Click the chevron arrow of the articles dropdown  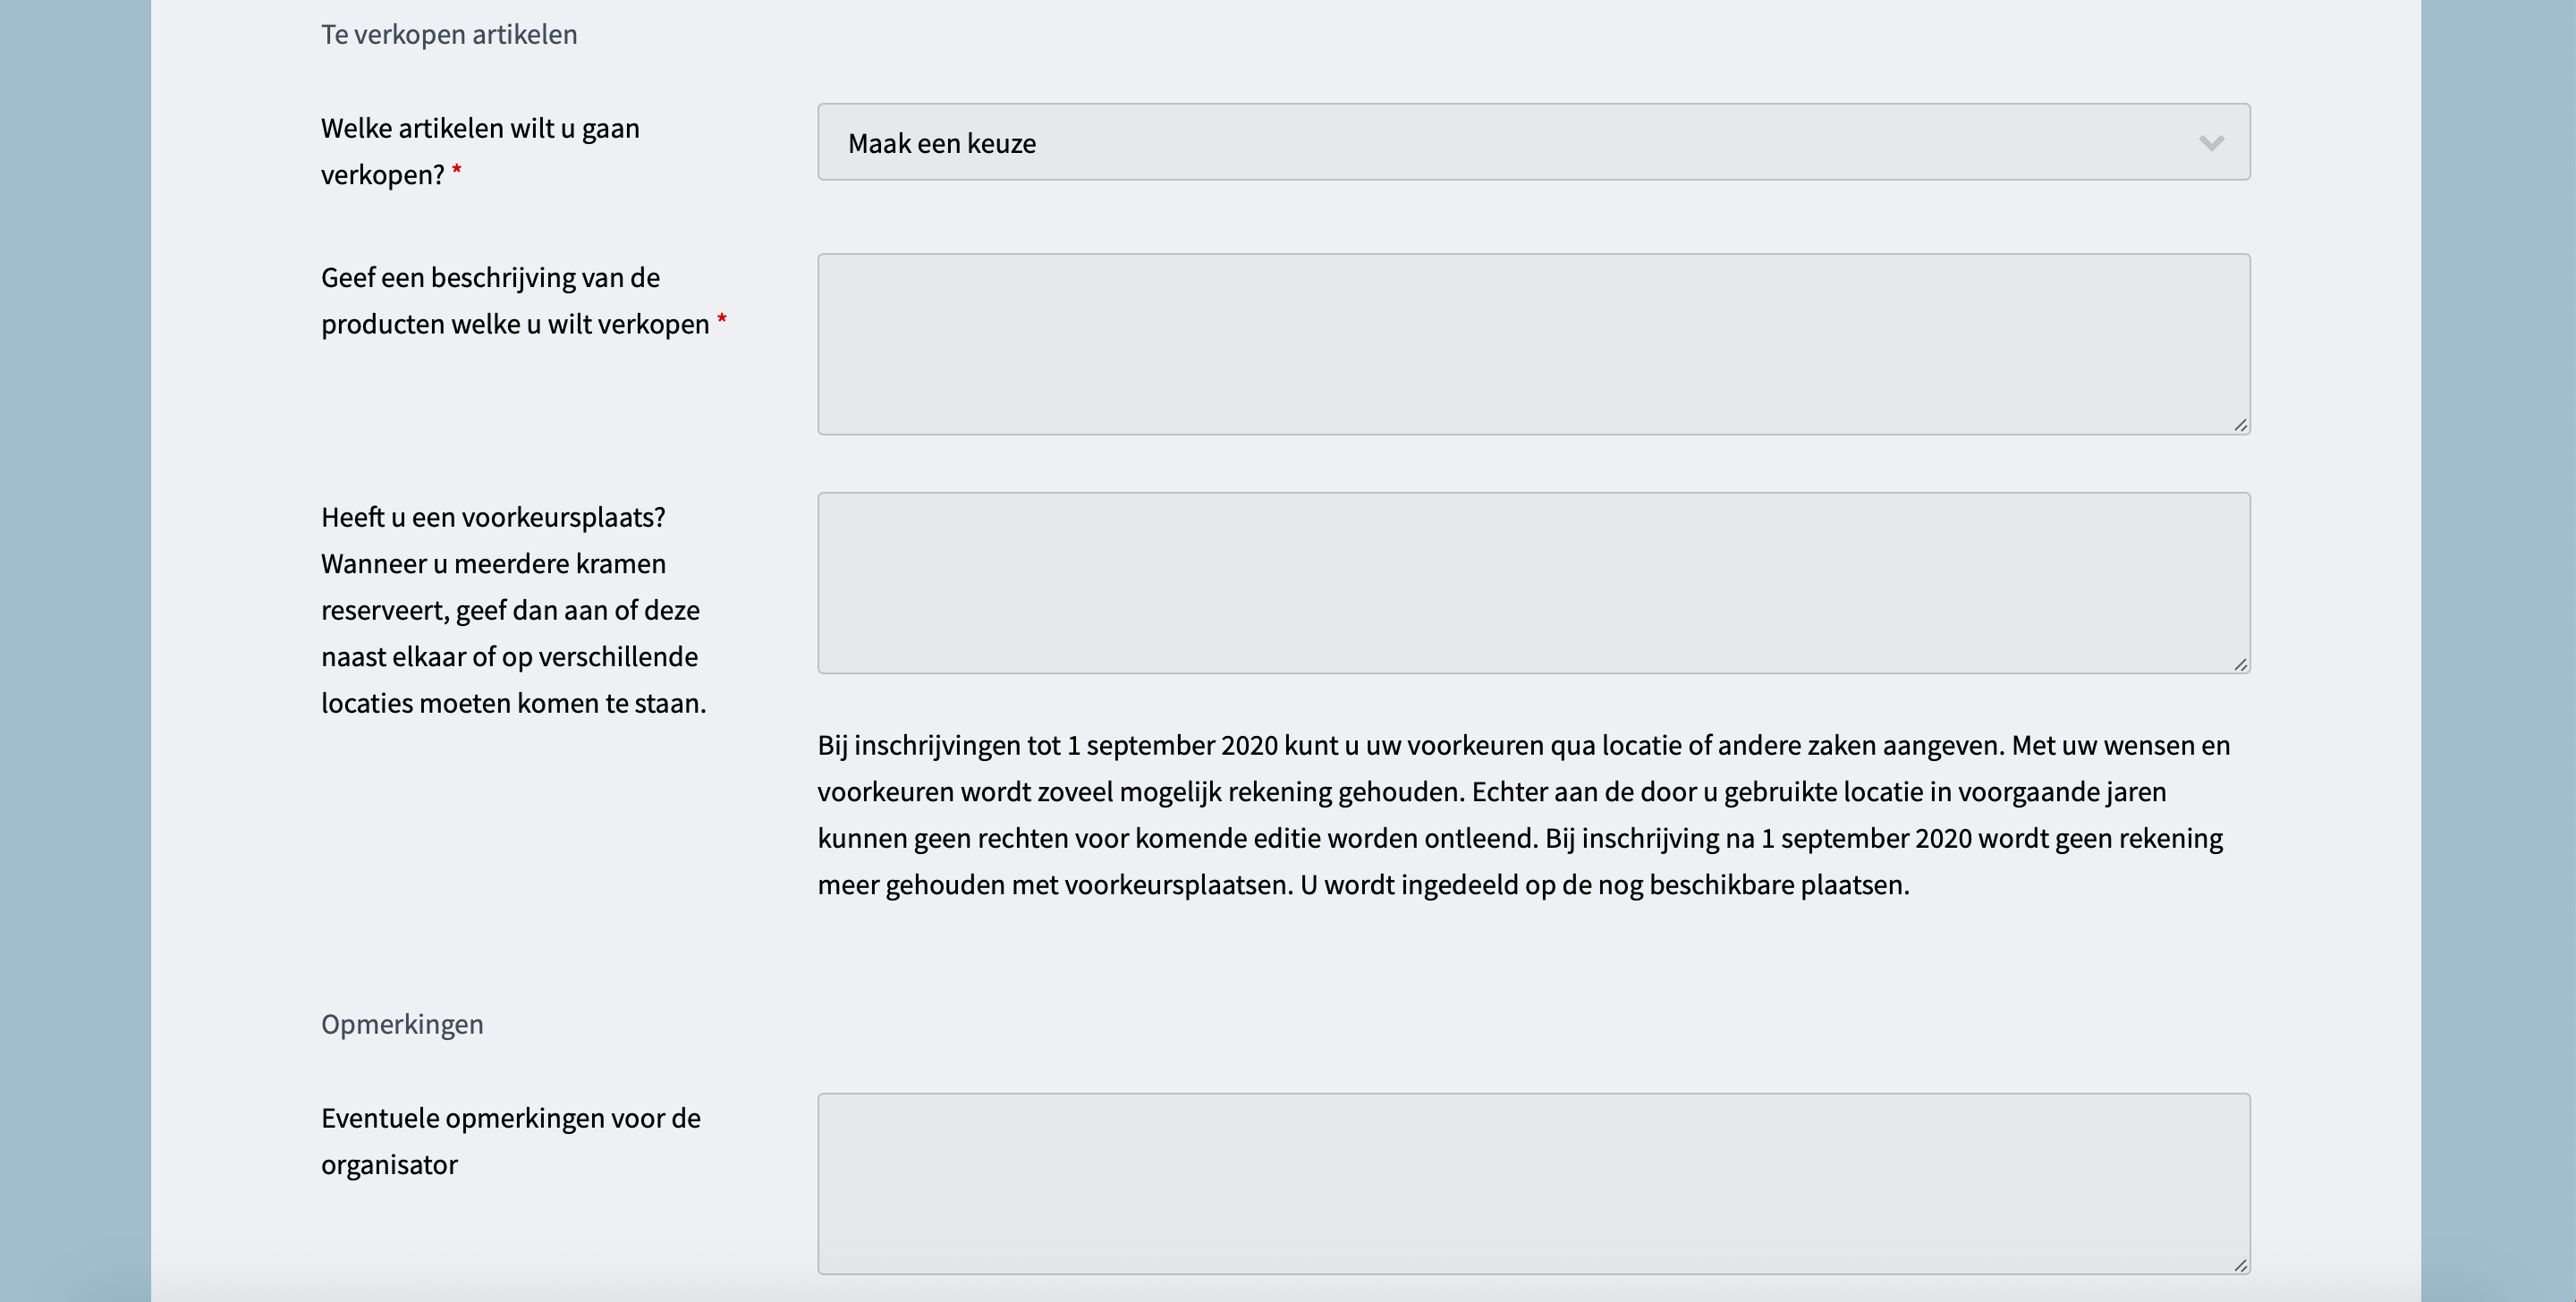point(2211,143)
